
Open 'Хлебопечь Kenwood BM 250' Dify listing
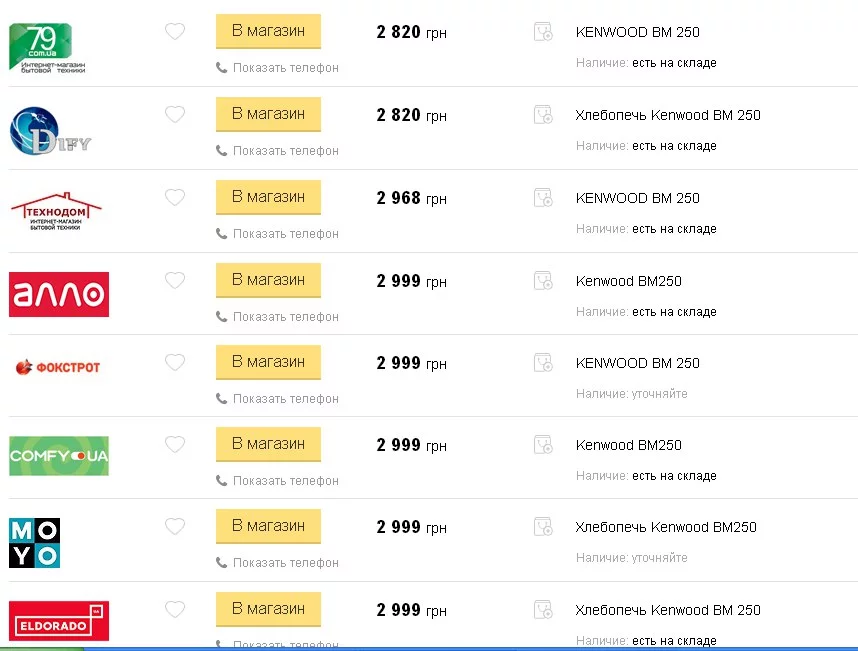pos(668,115)
